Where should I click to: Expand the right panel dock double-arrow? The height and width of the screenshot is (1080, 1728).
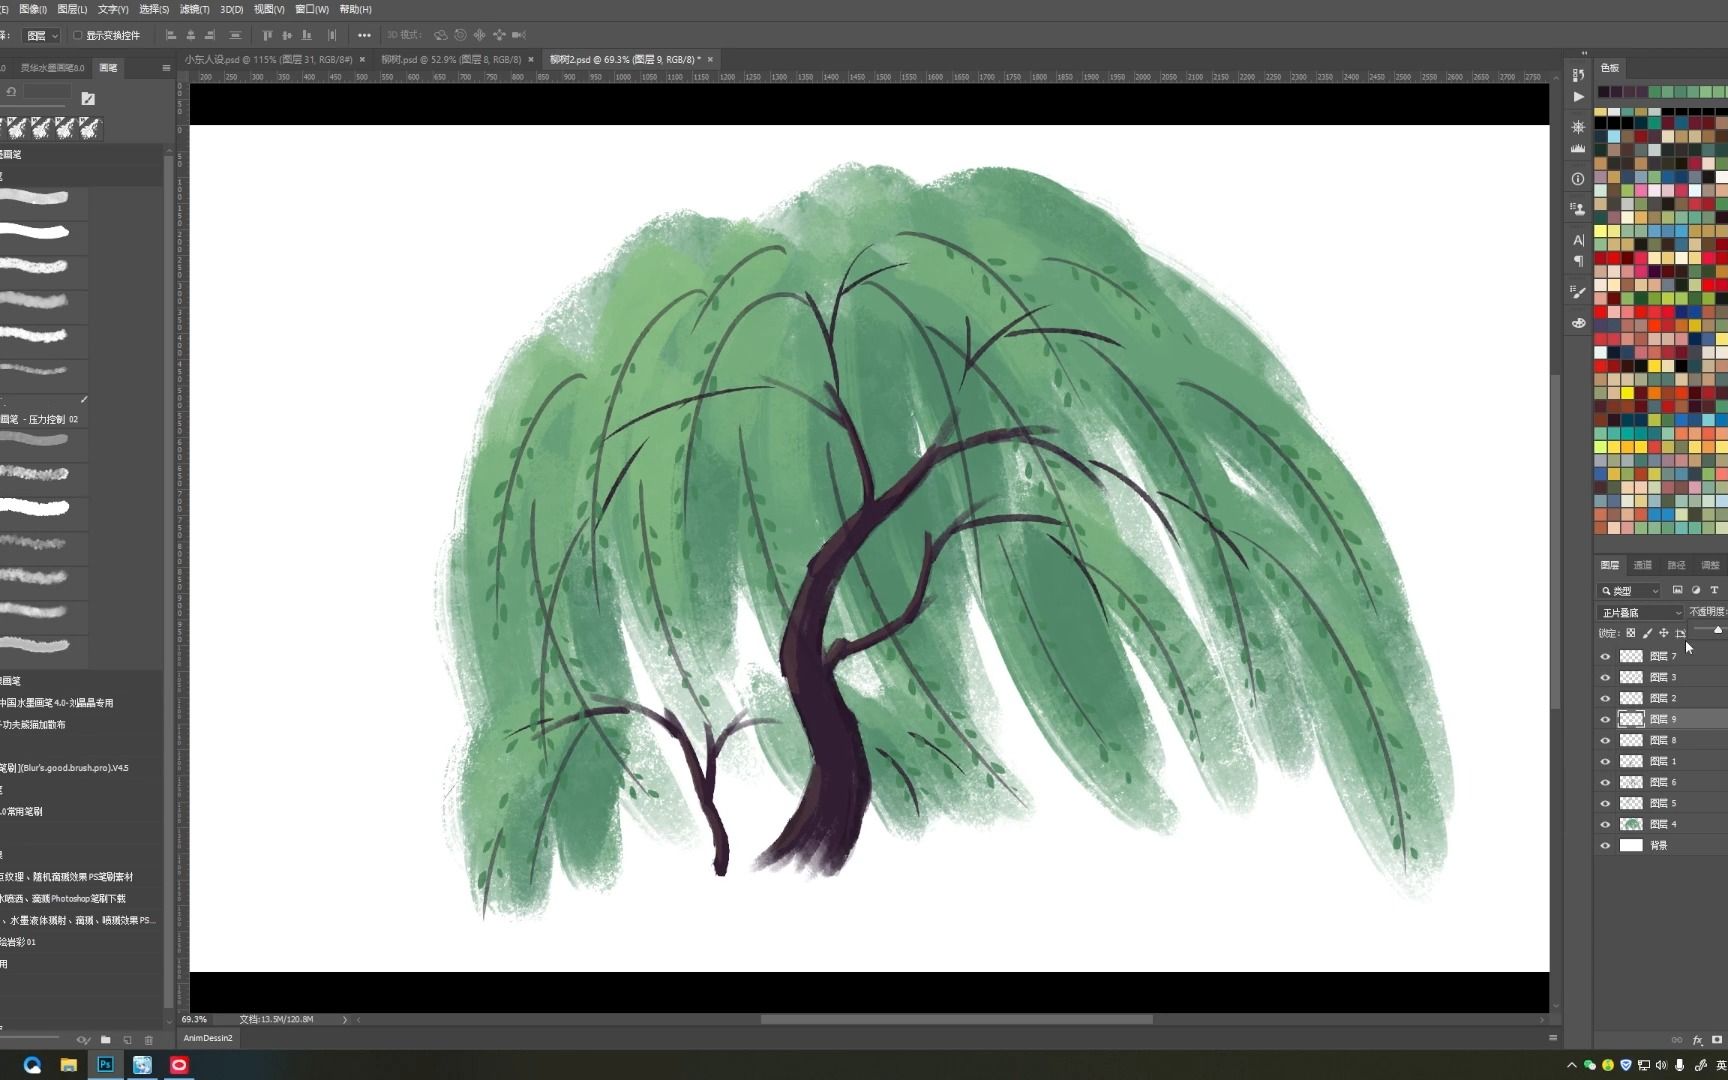coord(1584,53)
